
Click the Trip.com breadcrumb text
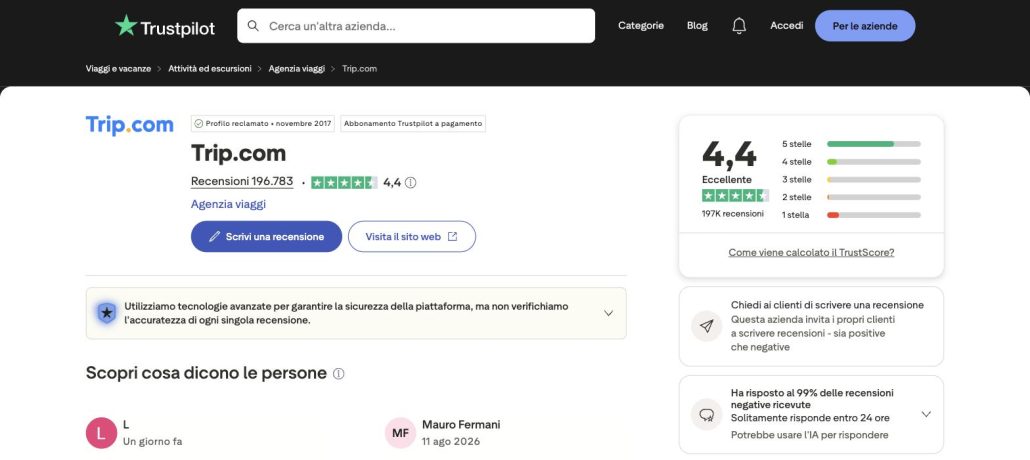coord(359,68)
